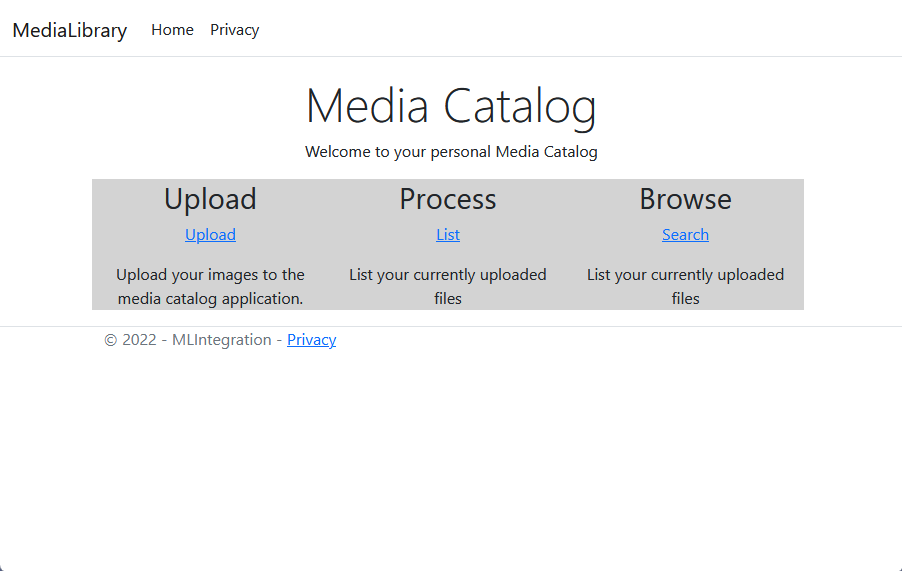
Task: Click the copyright symbol in footer
Action: tap(110, 340)
